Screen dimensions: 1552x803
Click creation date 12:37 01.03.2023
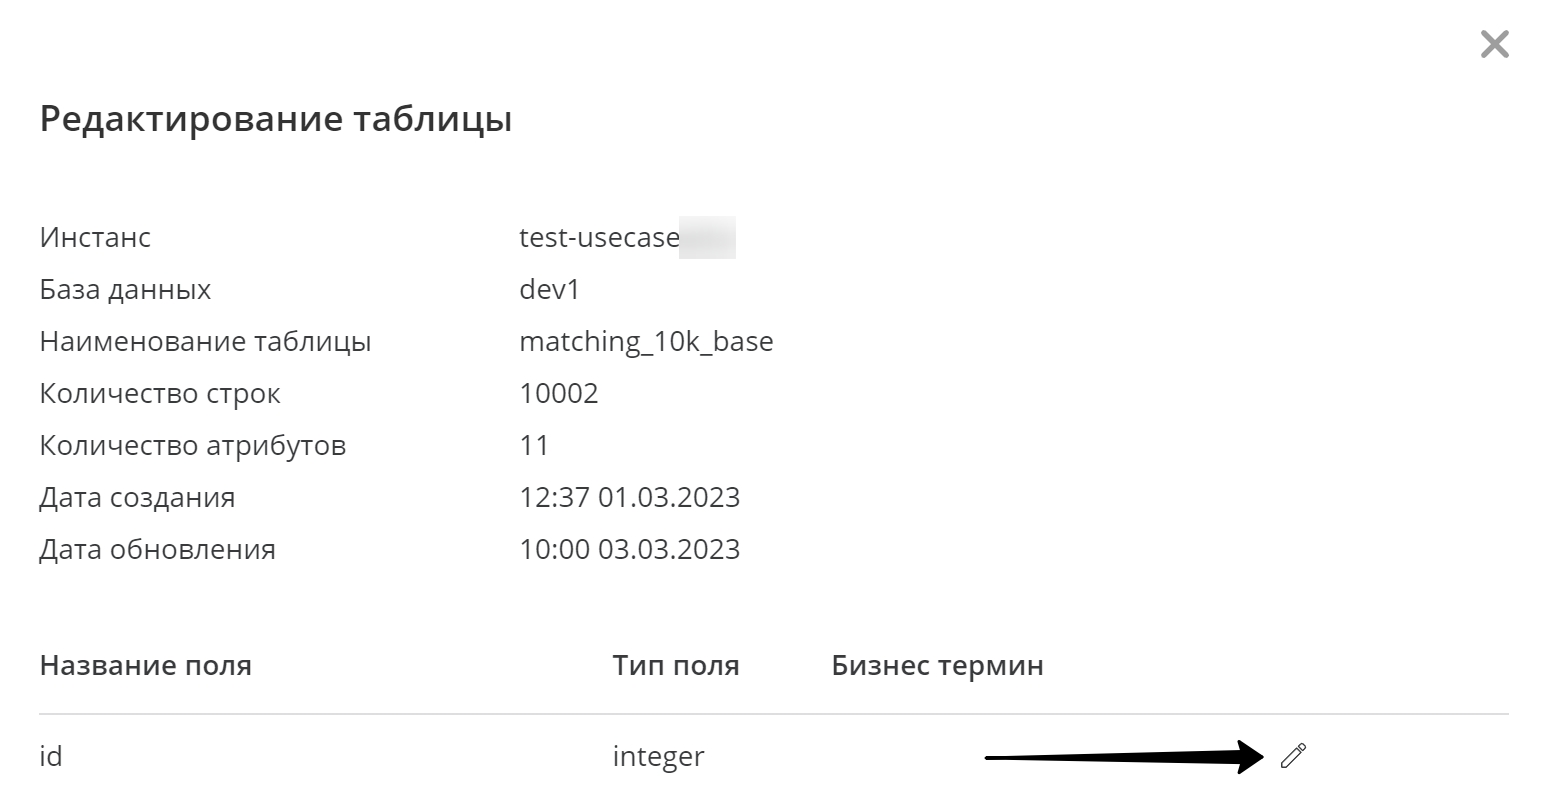click(630, 498)
